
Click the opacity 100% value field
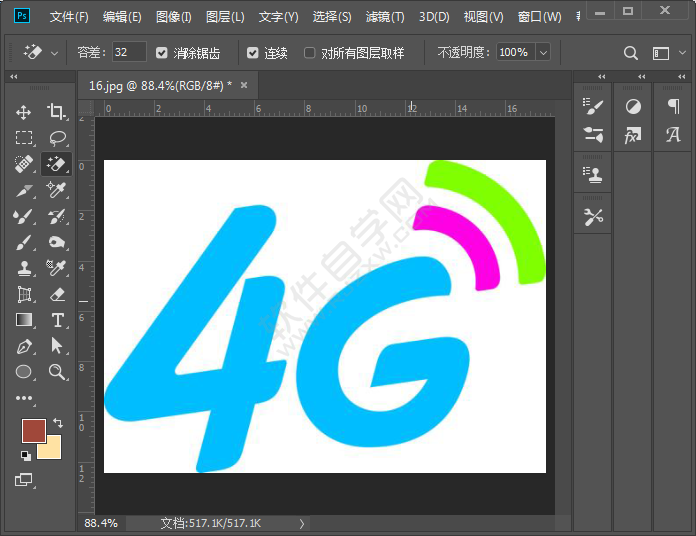pyautogui.click(x=516, y=52)
